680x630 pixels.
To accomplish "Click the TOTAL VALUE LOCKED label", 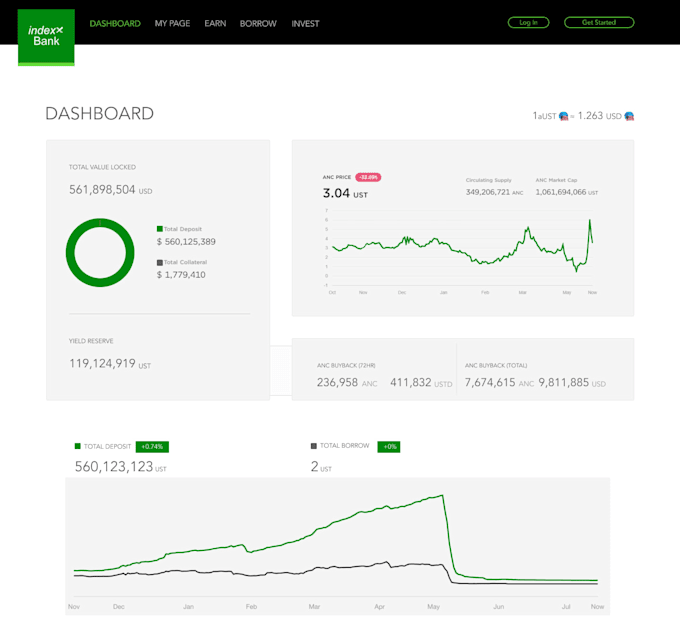I will point(102,167).
